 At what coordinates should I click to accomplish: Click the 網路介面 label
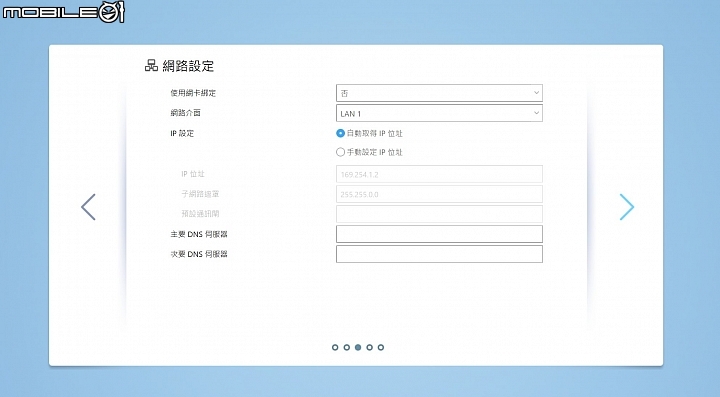186,113
